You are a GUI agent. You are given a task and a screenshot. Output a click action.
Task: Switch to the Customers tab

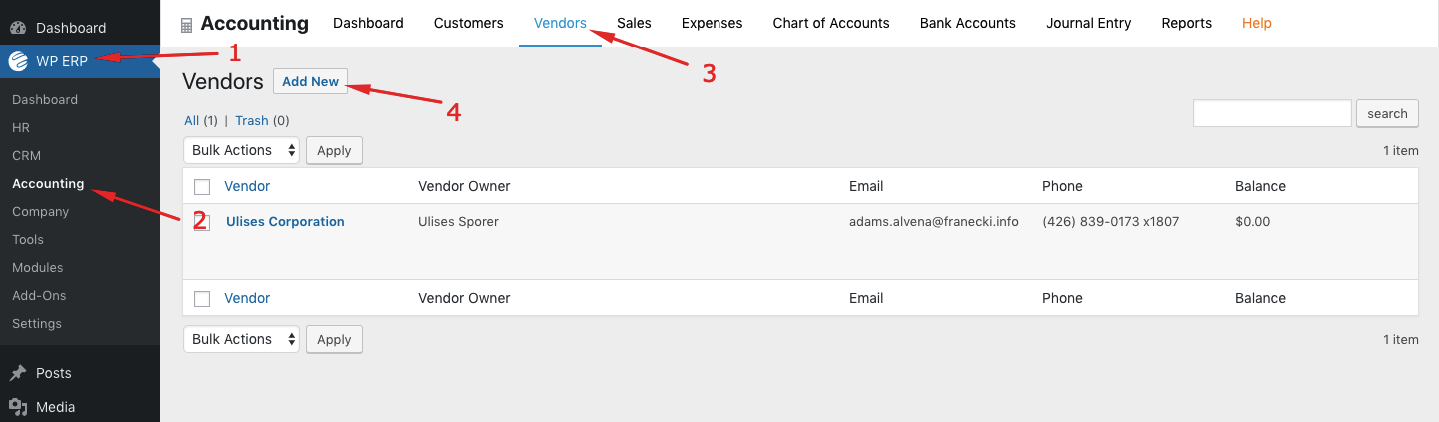coord(466,23)
